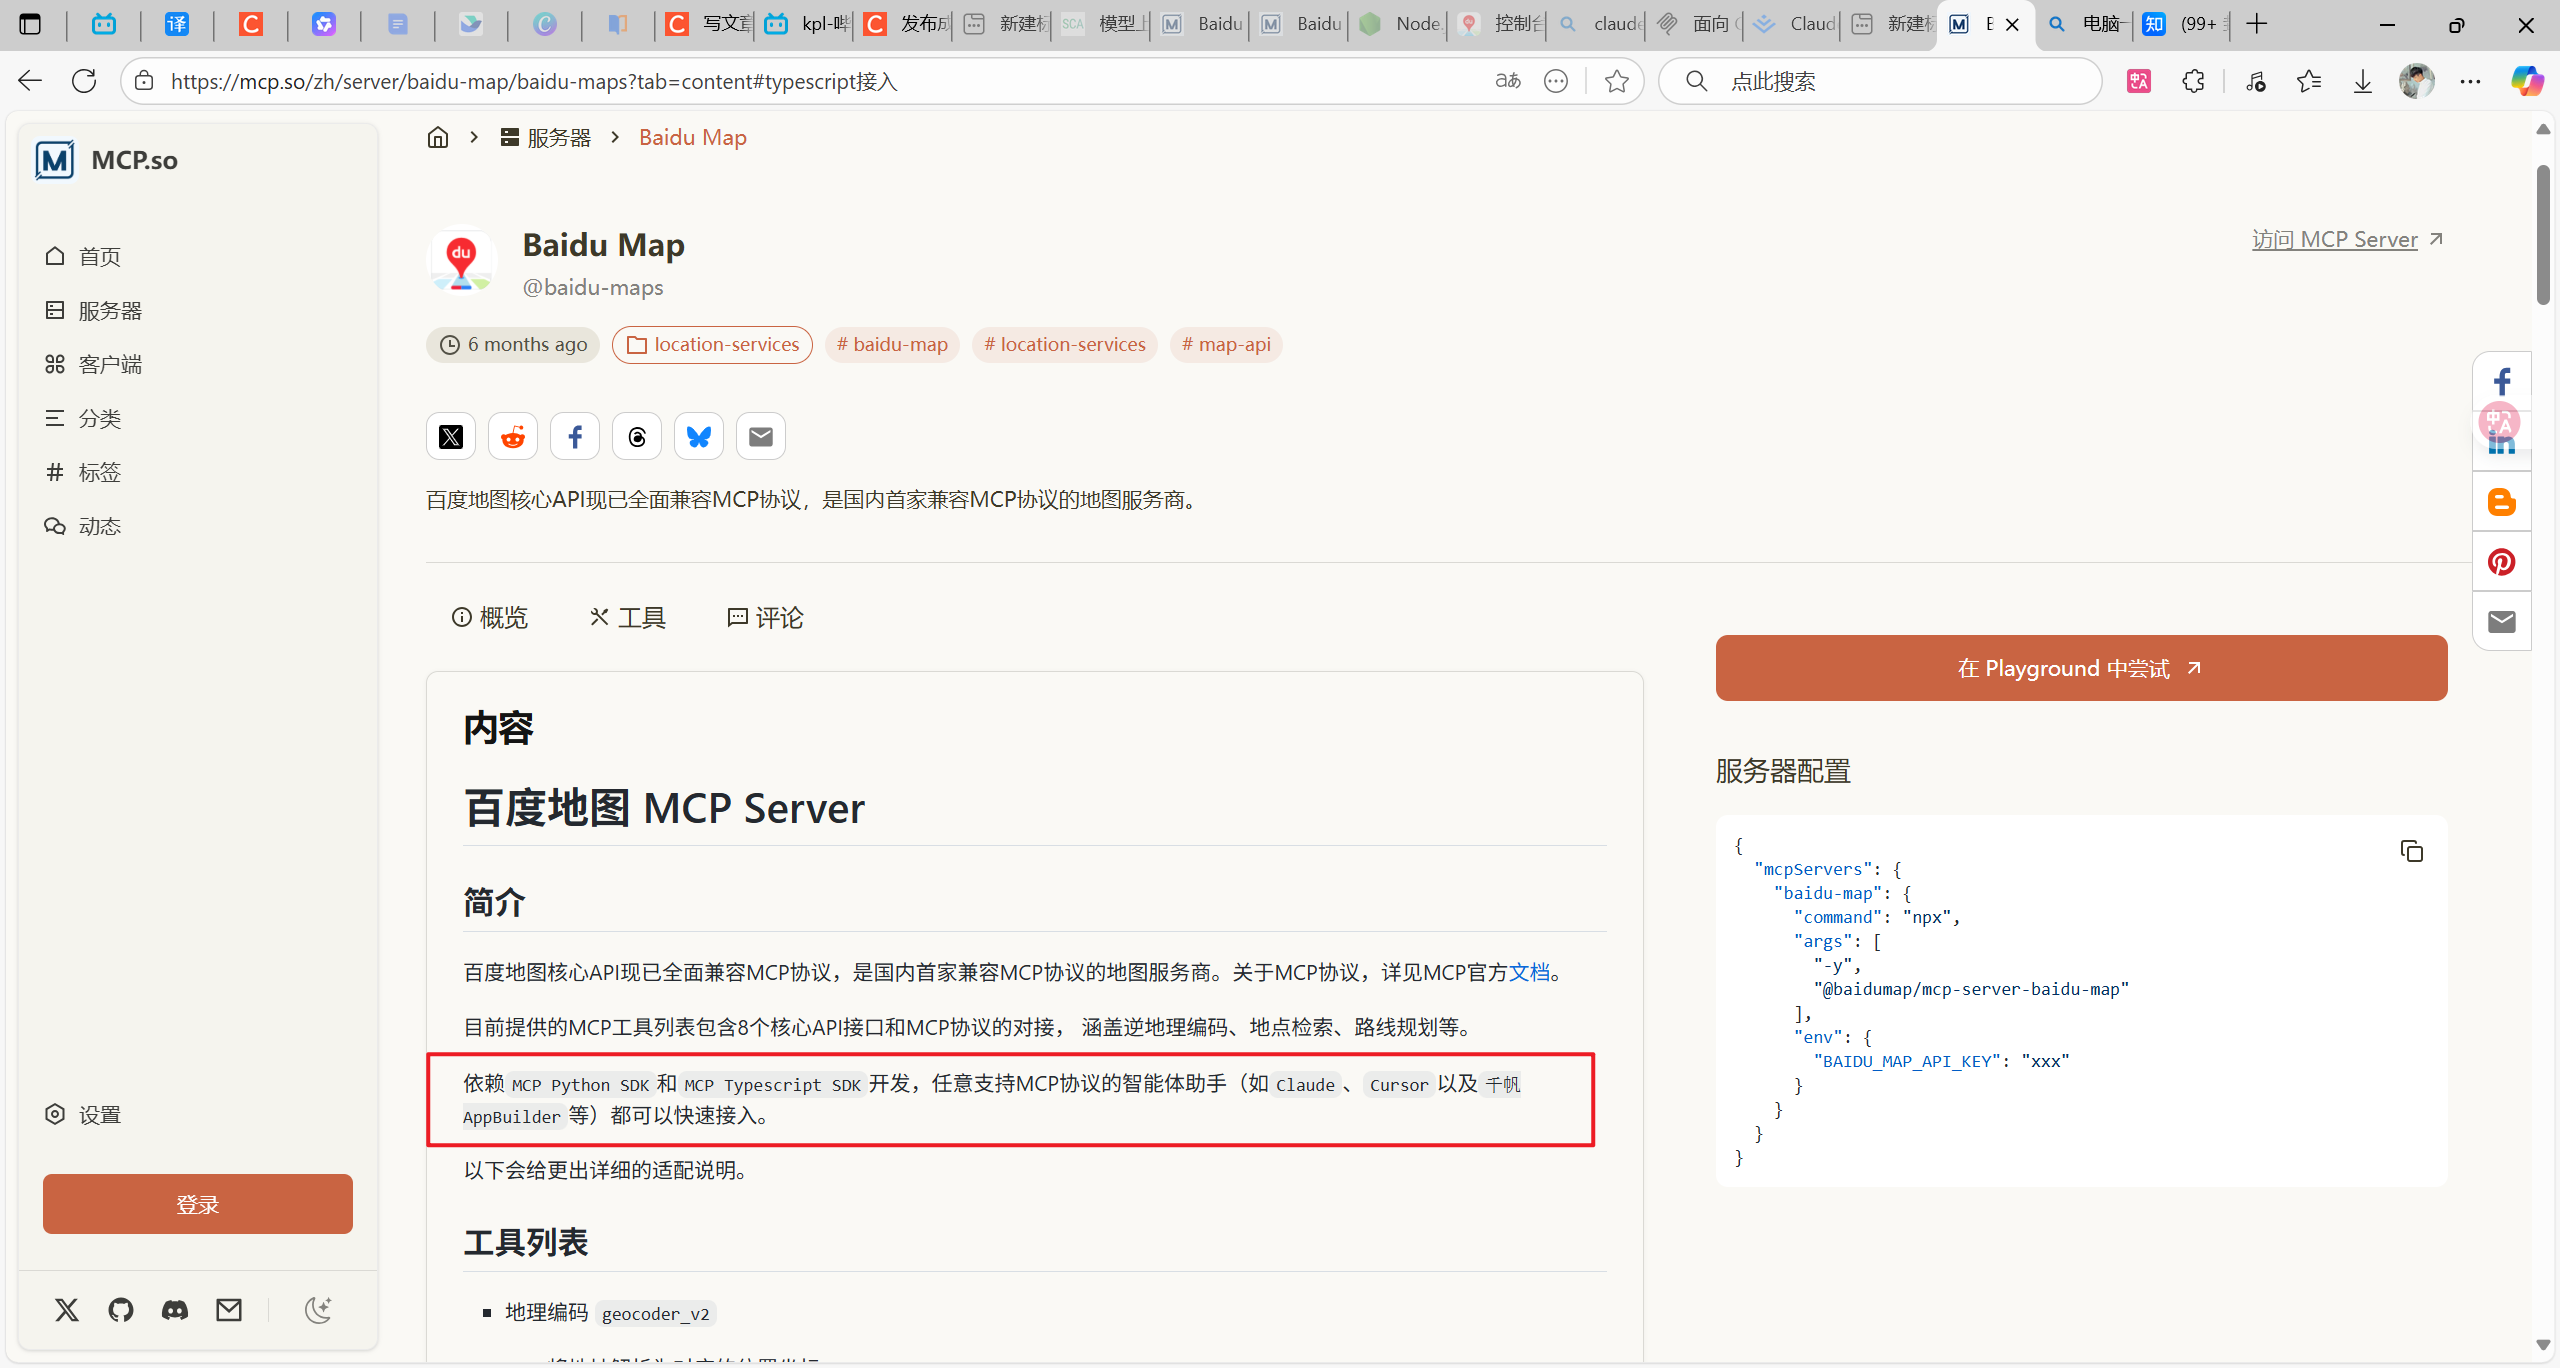Share page on Bluesky butterfly icon
The width and height of the screenshot is (2560, 1368).
tap(699, 437)
